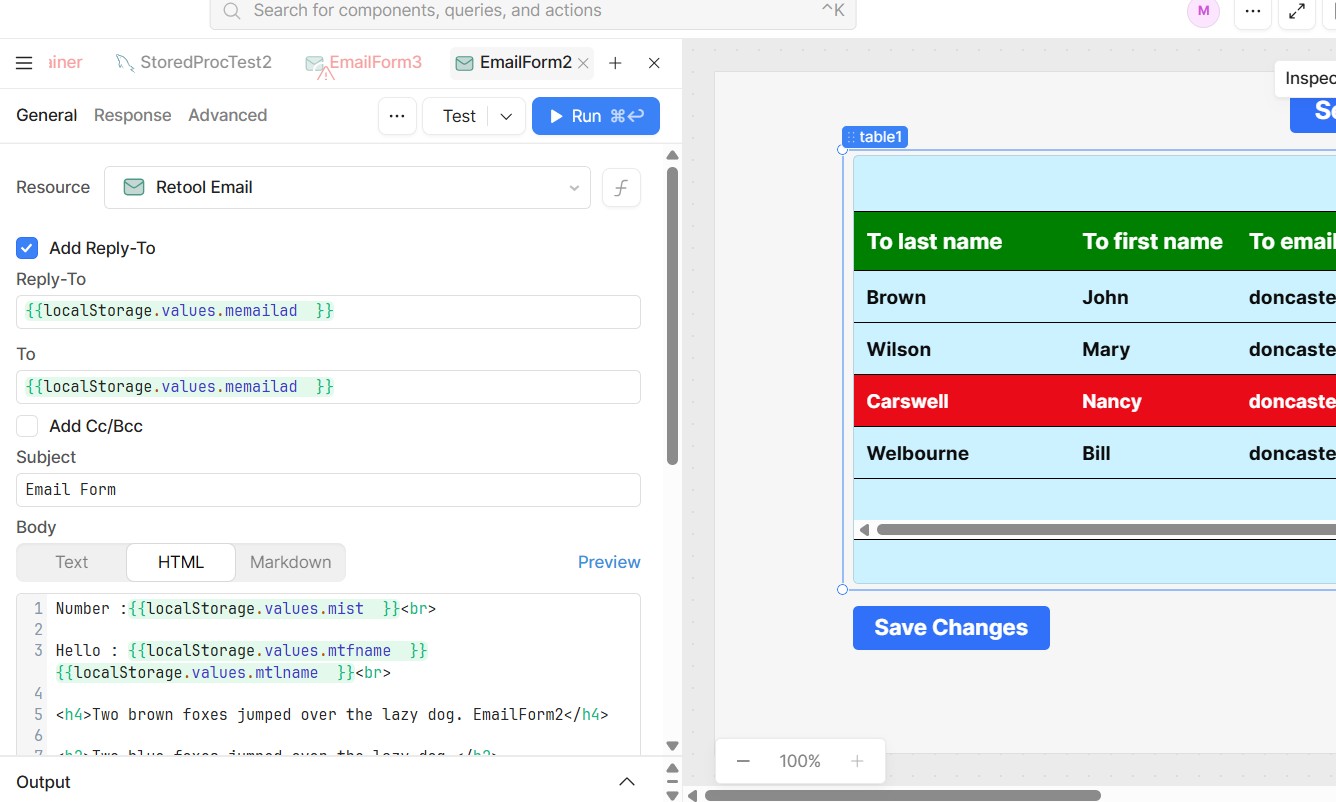Expand the Output panel chevron
This screenshot has height=802, width=1336.
627,782
